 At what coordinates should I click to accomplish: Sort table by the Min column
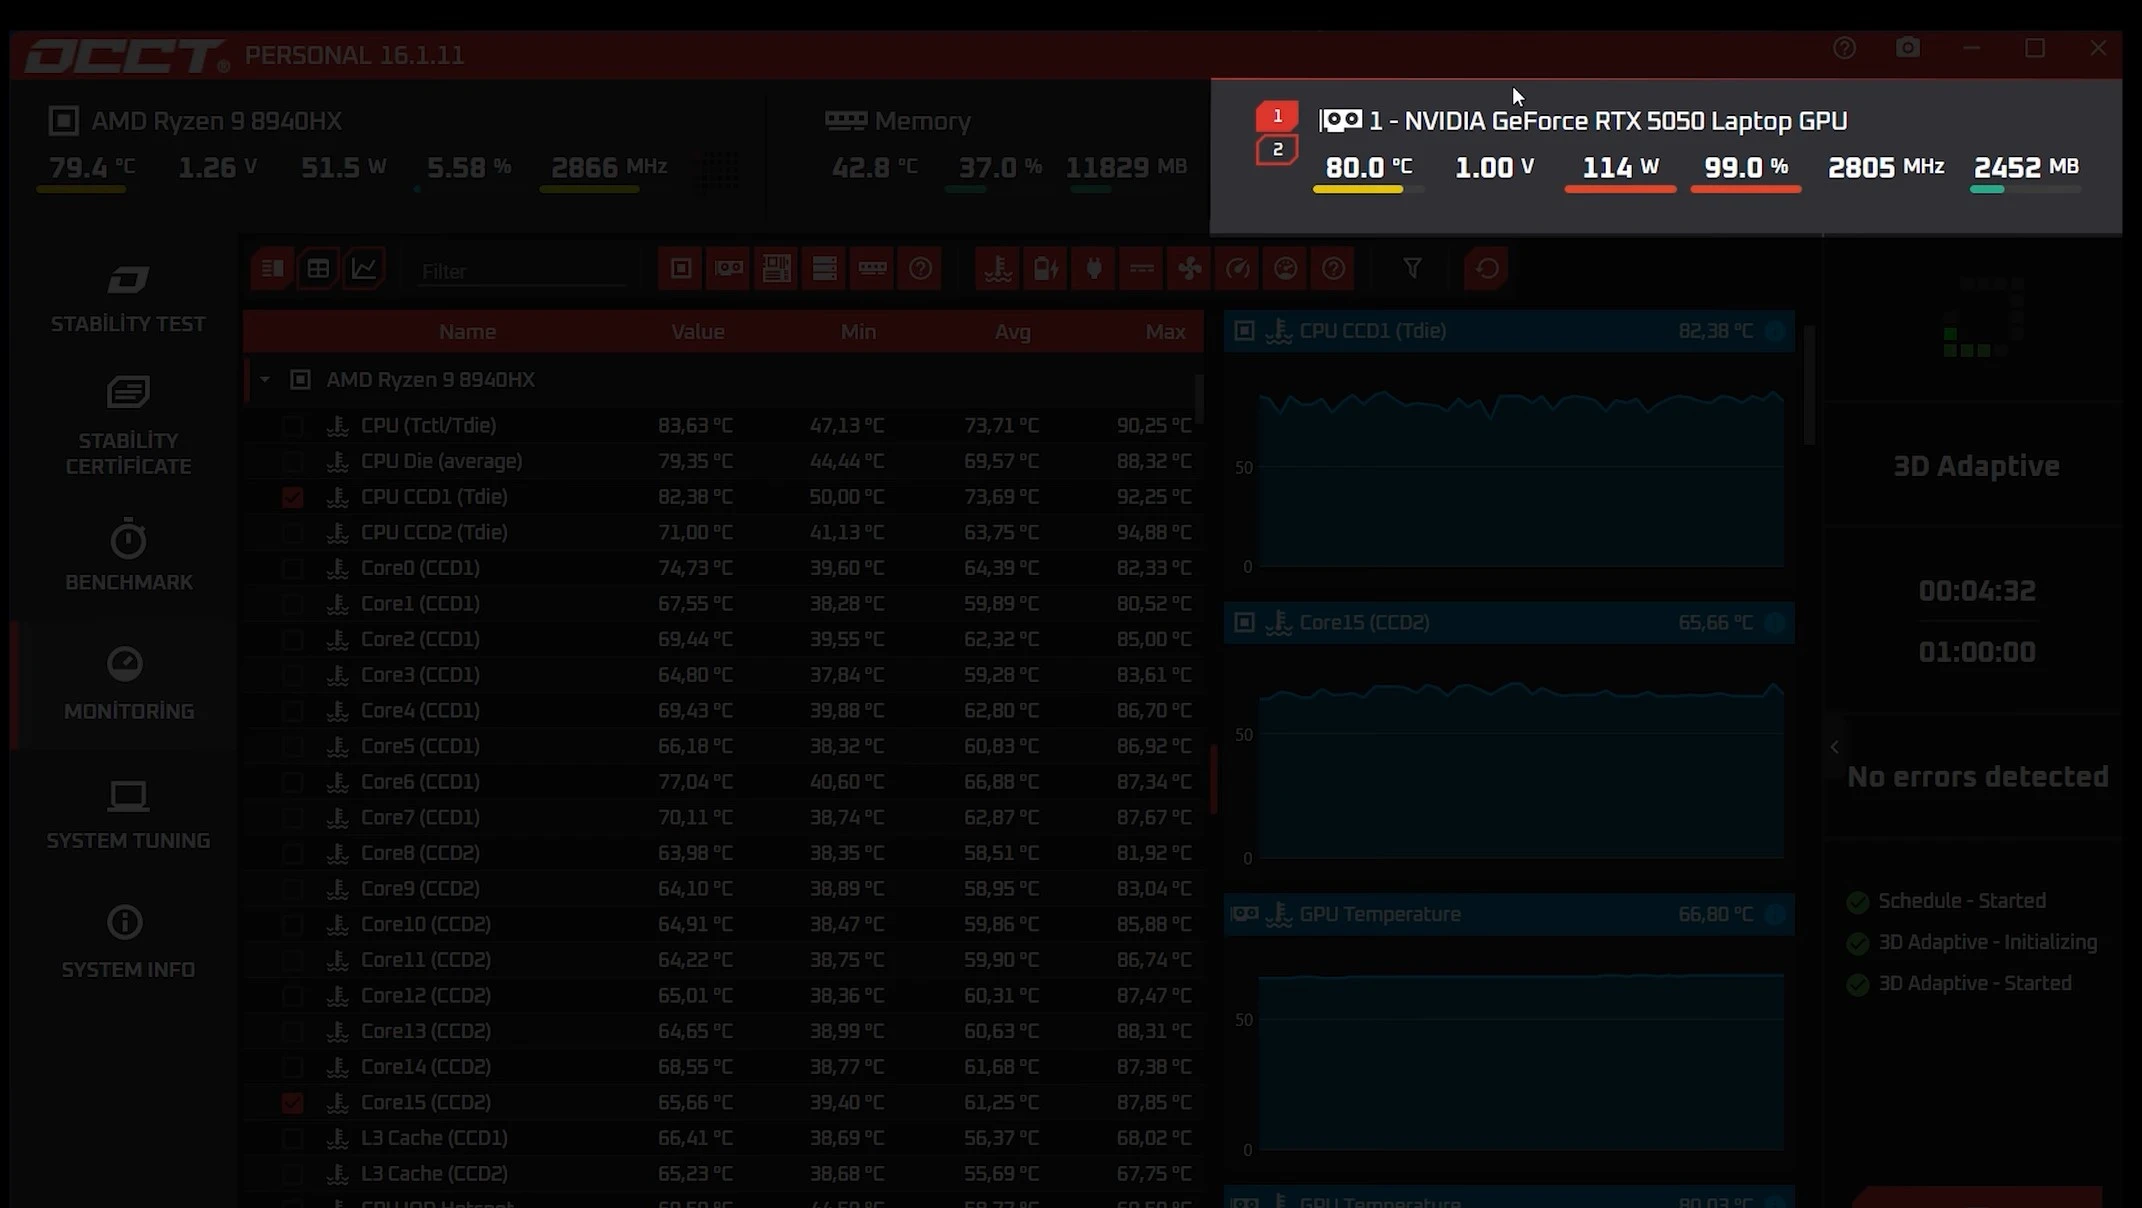coord(858,332)
